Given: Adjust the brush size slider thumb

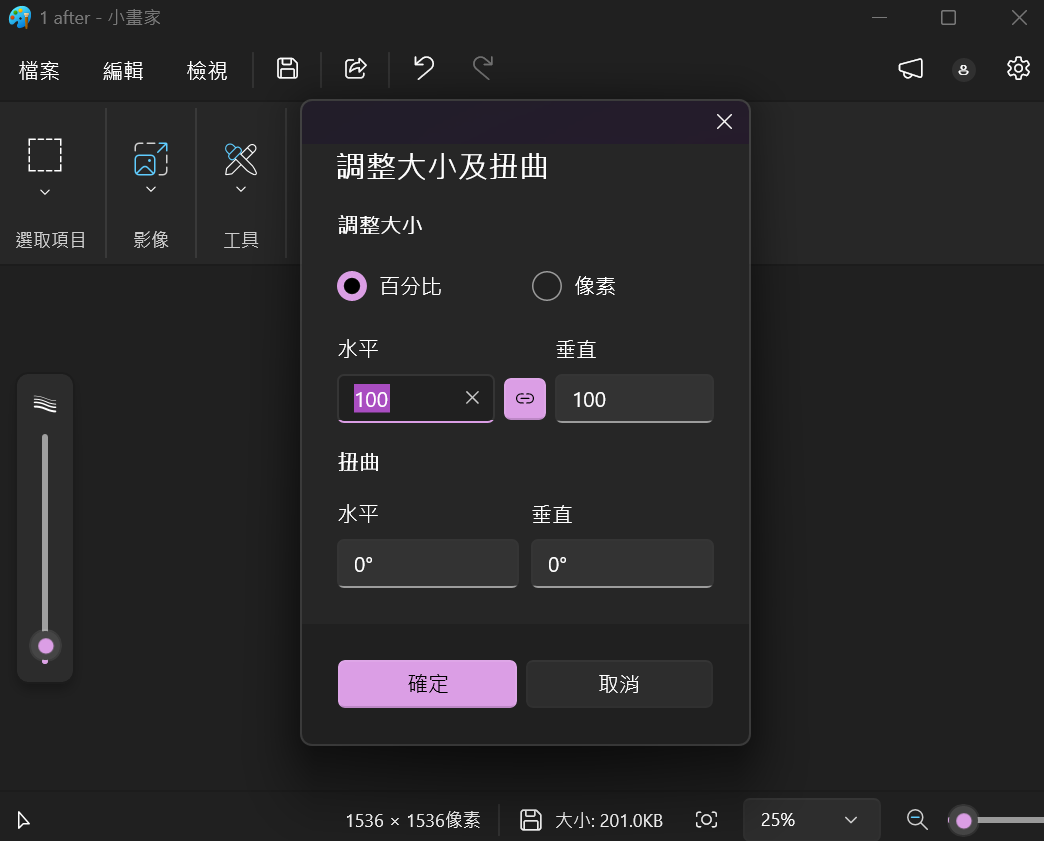Looking at the screenshot, I should 45,646.
